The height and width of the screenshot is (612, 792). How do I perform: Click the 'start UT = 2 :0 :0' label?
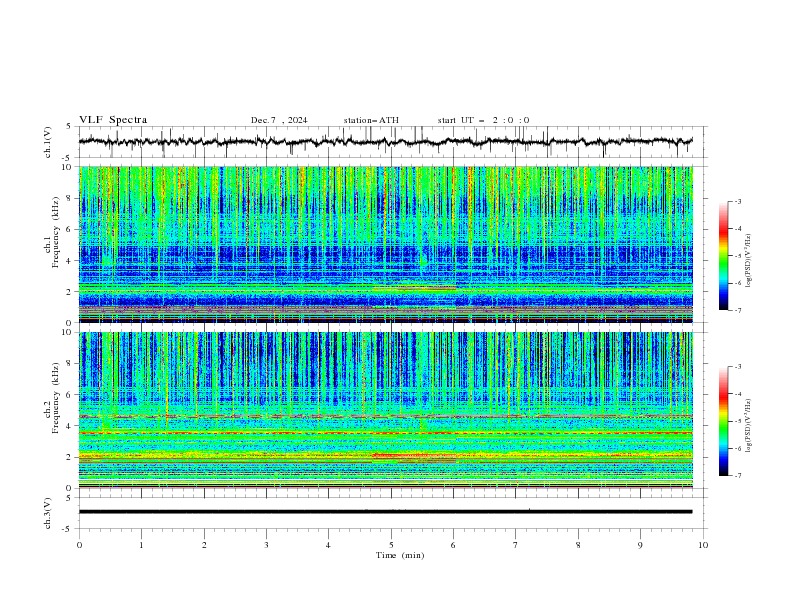point(483,120)
